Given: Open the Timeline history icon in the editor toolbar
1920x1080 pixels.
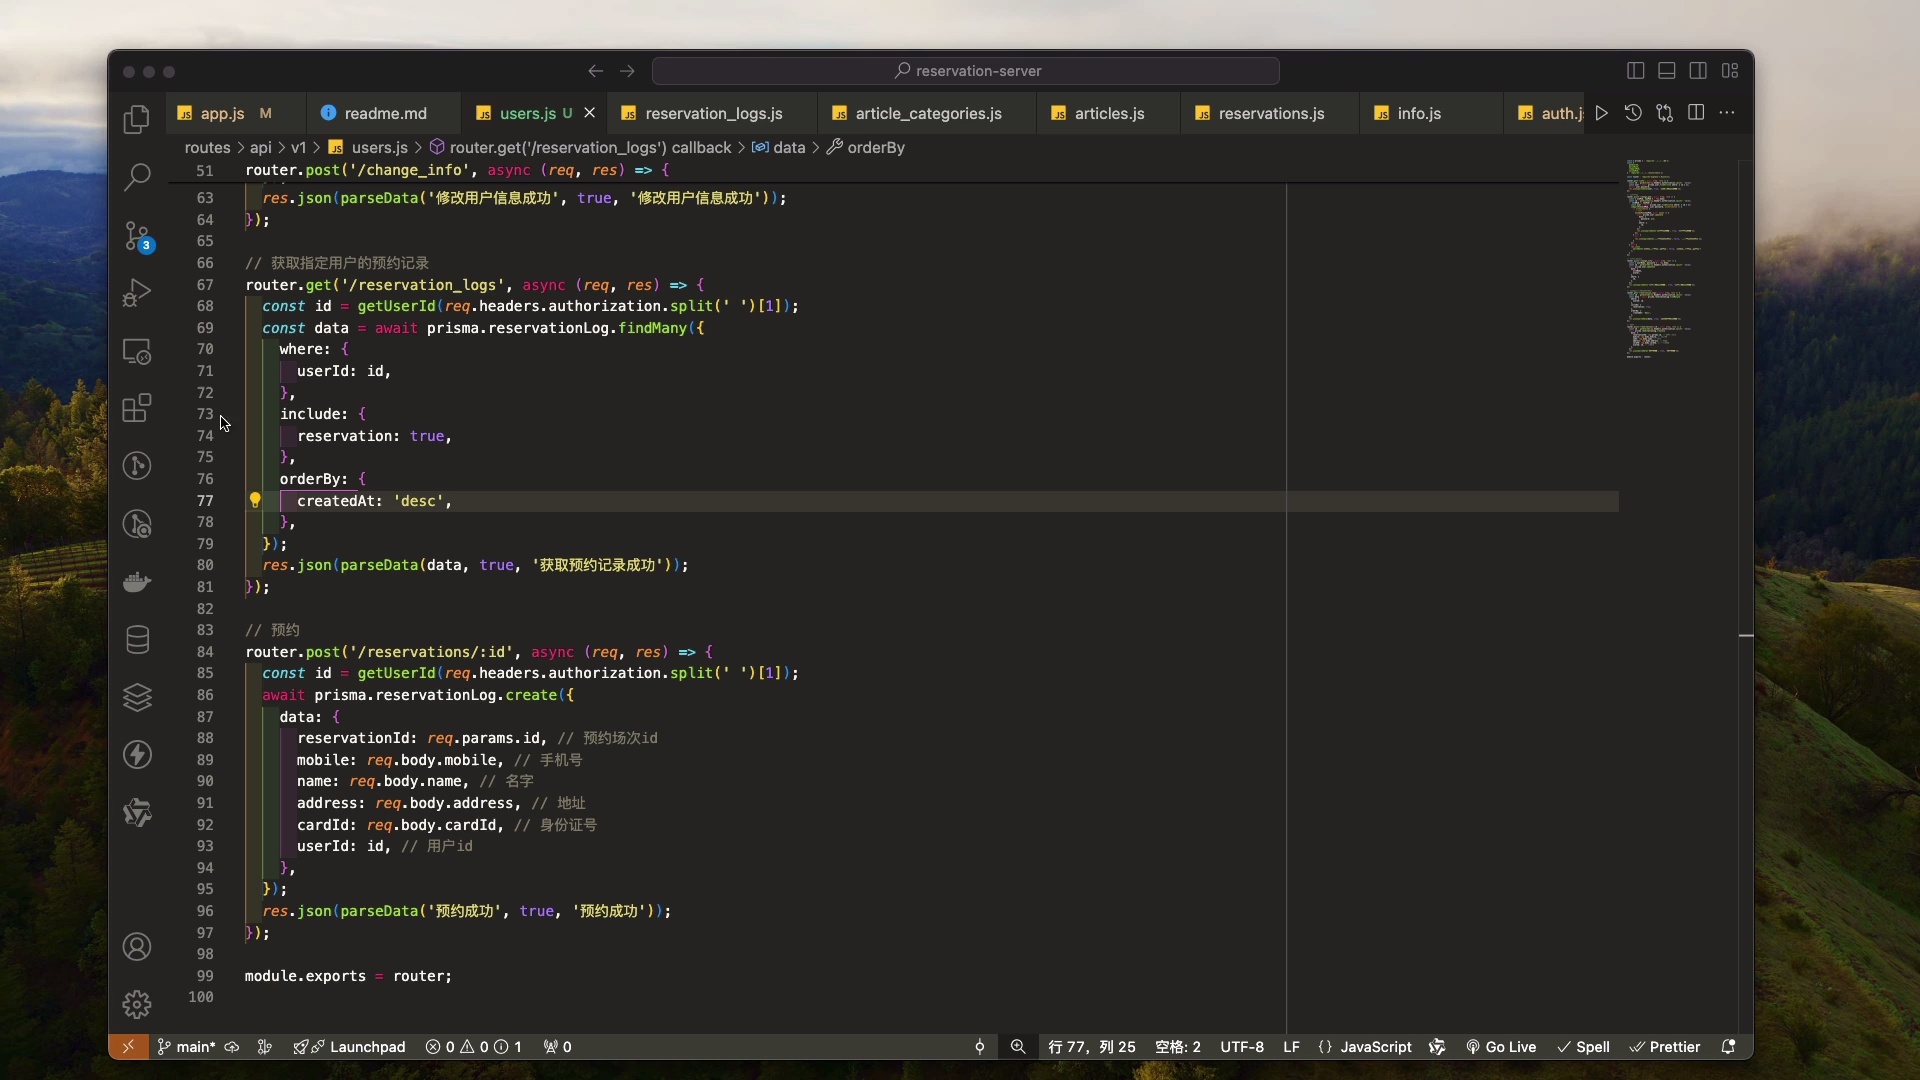Looking at the screenshot, I should 1632,113.
